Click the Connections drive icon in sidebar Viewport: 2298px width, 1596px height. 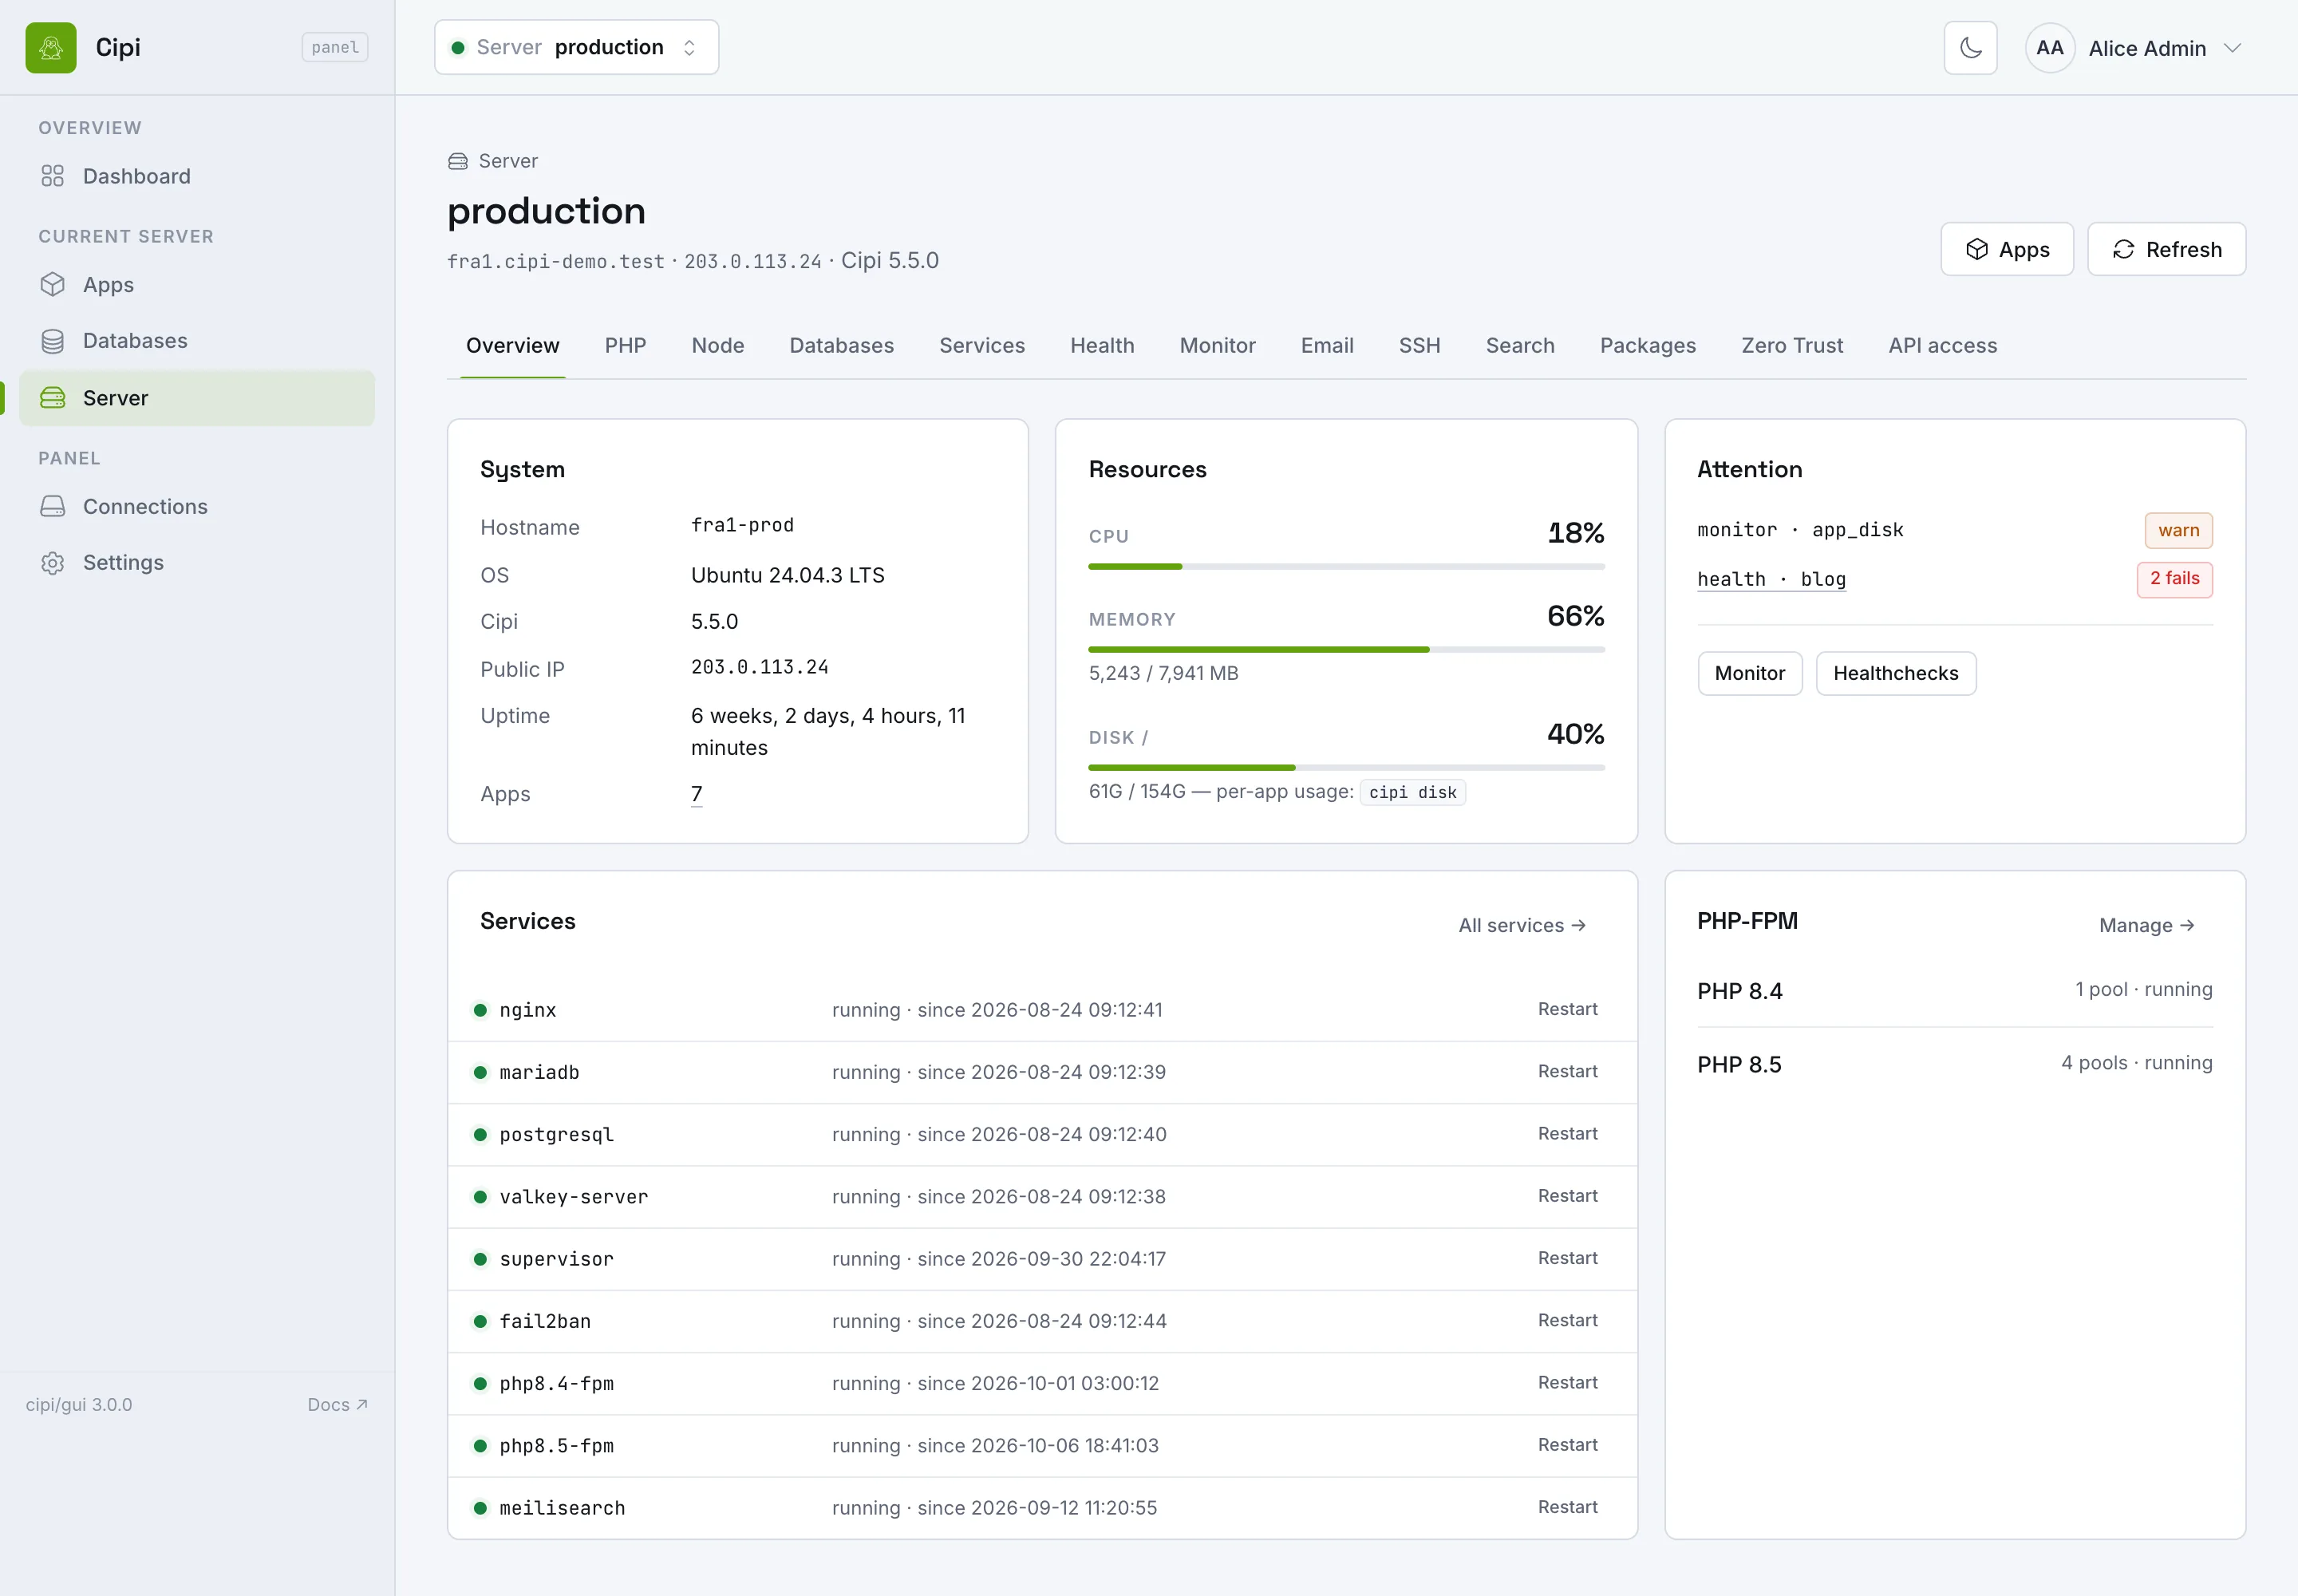(52, 506)
